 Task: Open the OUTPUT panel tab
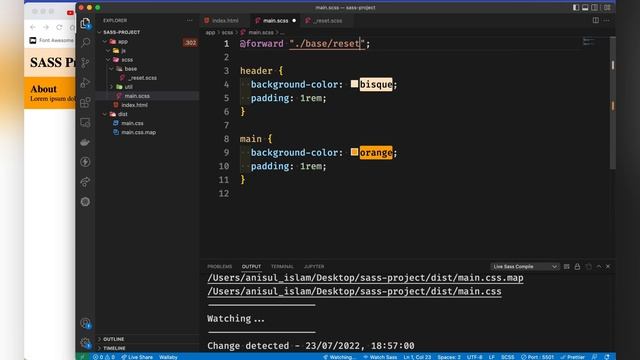coord(251,267)
